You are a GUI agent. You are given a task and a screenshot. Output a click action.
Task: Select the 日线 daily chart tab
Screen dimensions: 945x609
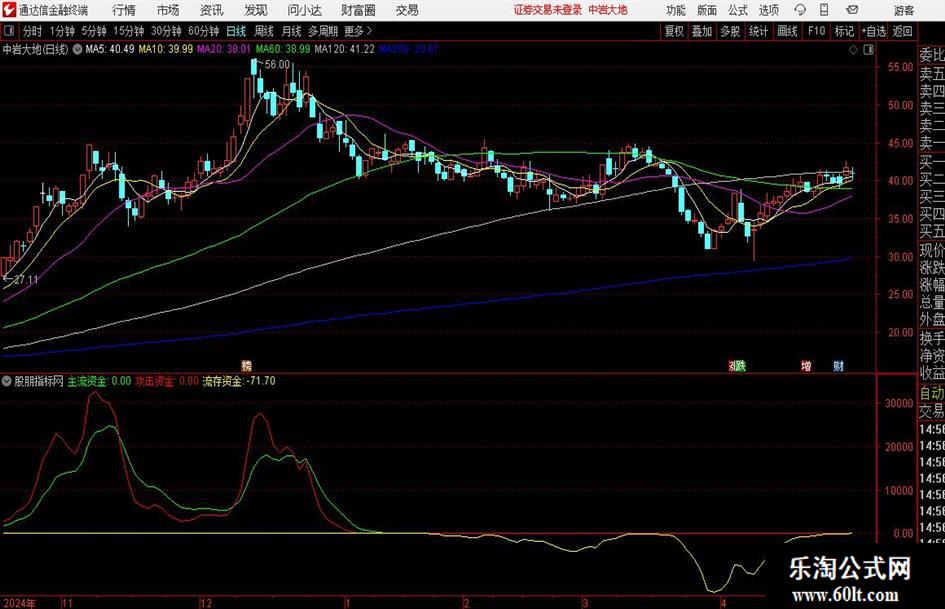tap(236, 31)
